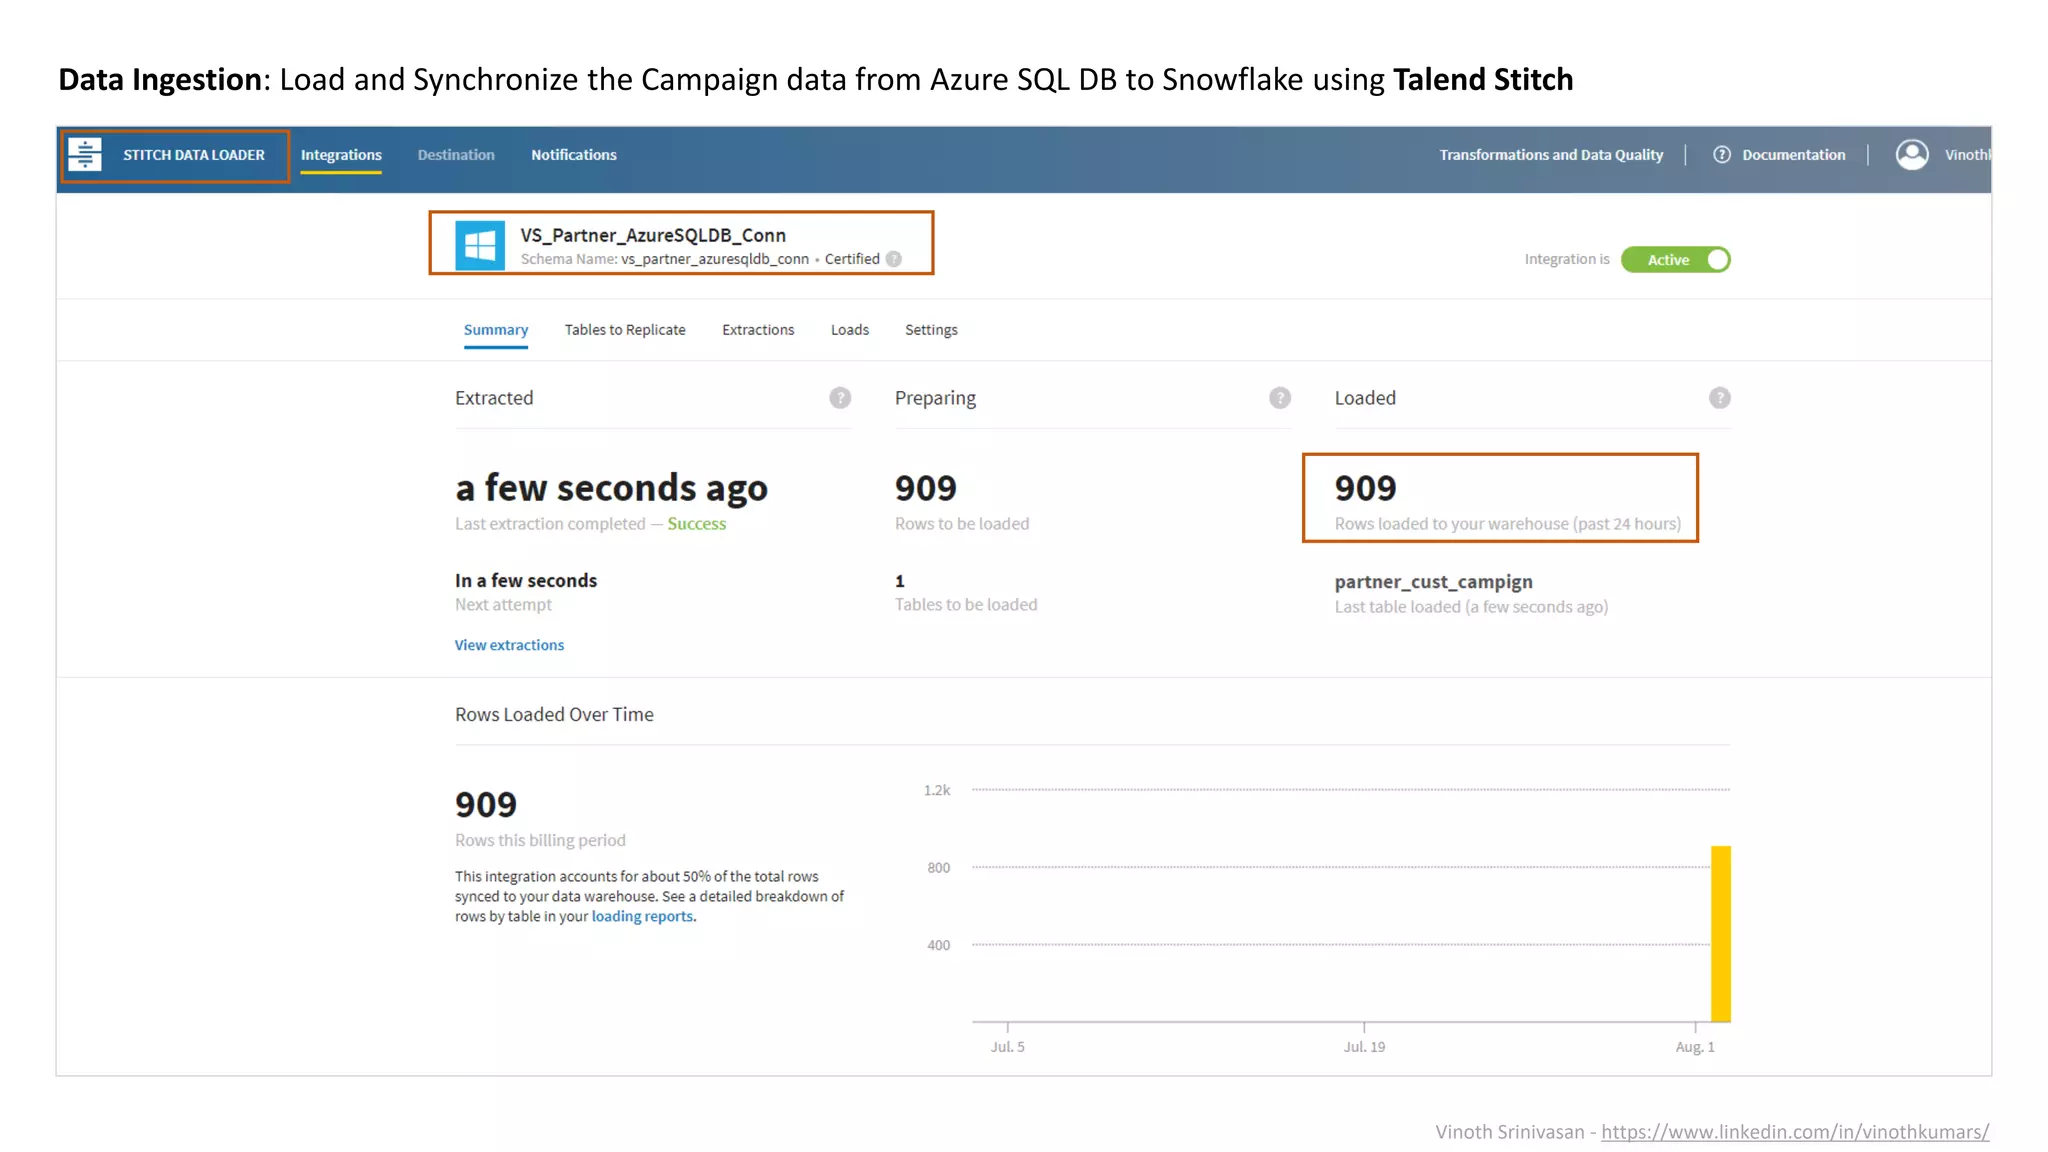Open Notifications in the top navigation

574,155
